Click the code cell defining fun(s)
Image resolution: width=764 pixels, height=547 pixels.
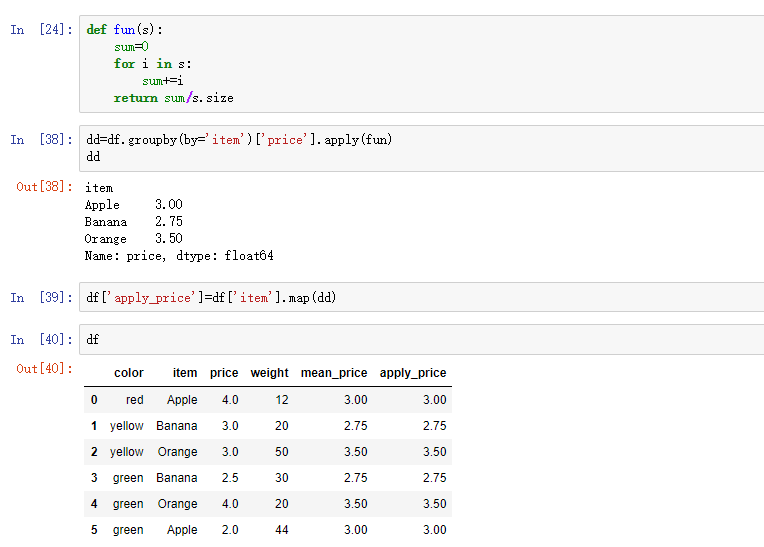pyautogui.click(x=421, y=64)
